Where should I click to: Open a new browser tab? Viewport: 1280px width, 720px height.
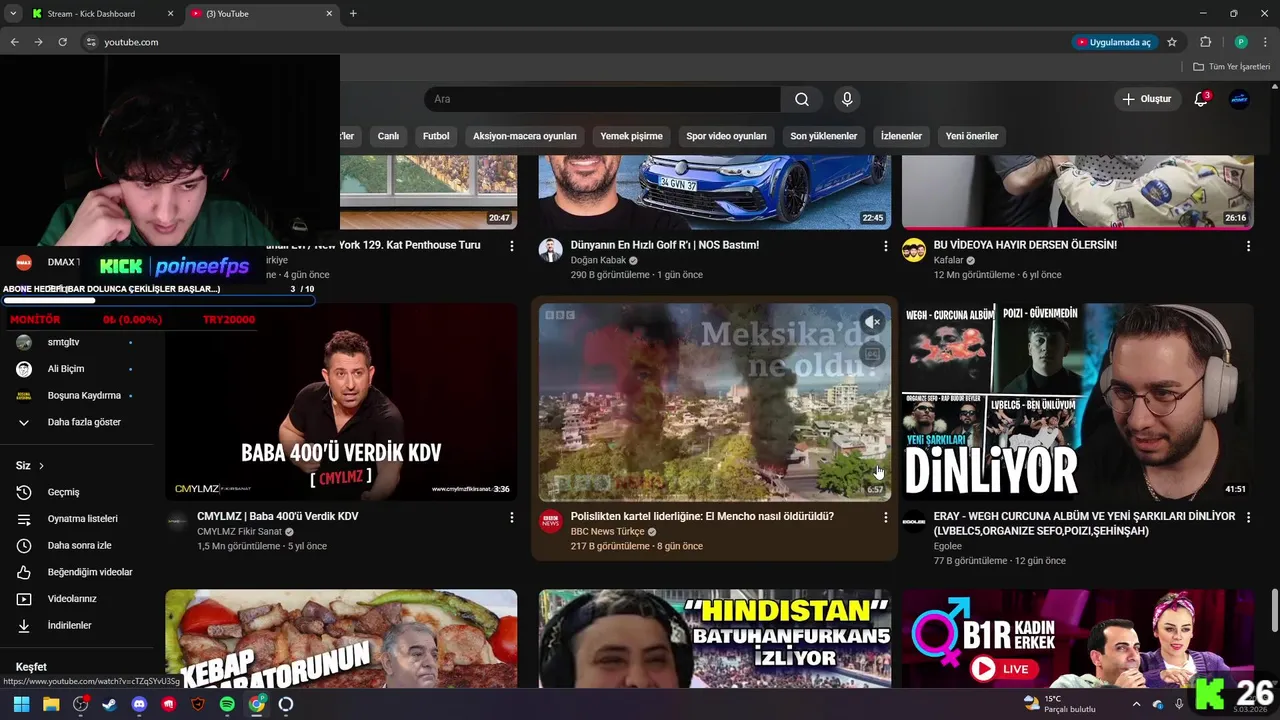point(353,14)
